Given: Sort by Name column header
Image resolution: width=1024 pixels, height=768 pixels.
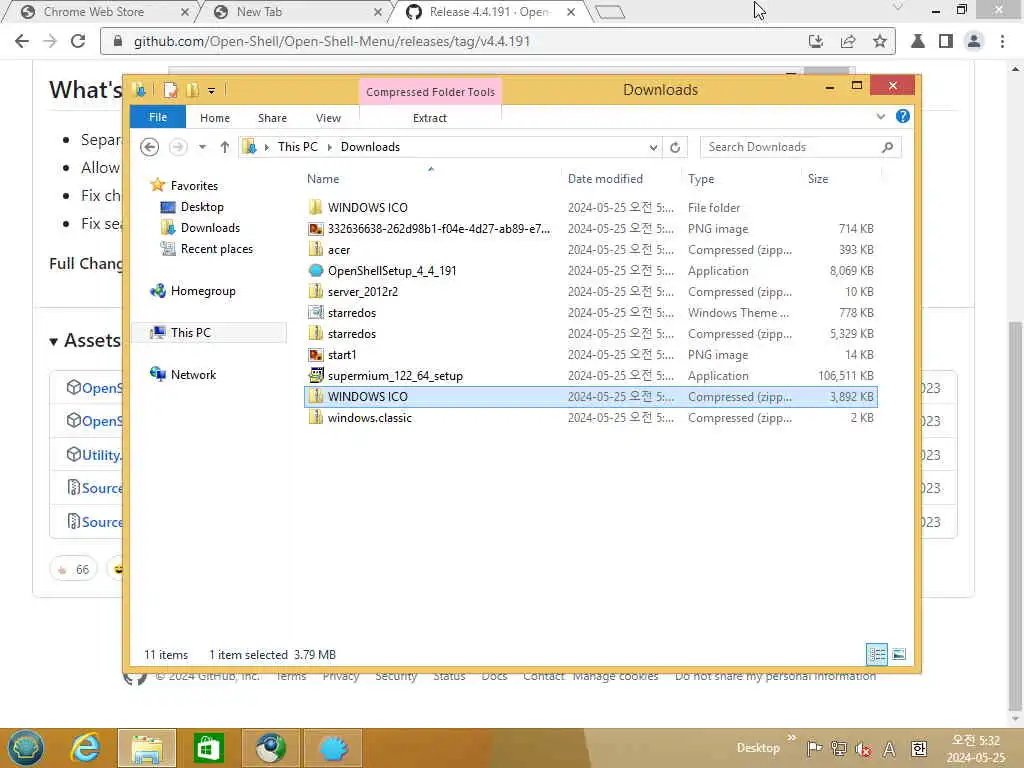Looking at the screenshot, I should [323, 178].
